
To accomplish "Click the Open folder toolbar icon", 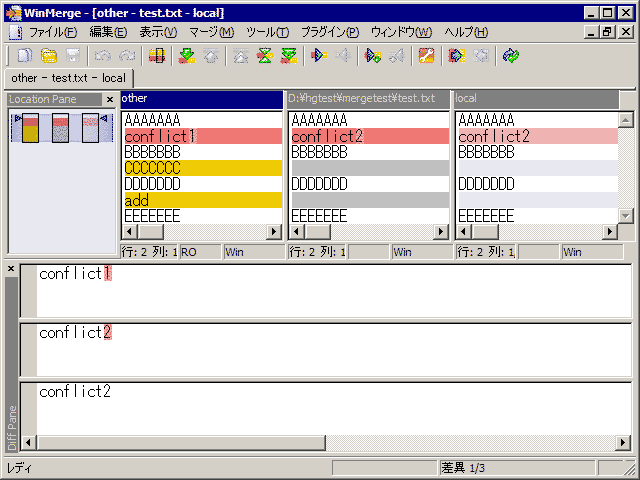I will [x=49, y=56].
